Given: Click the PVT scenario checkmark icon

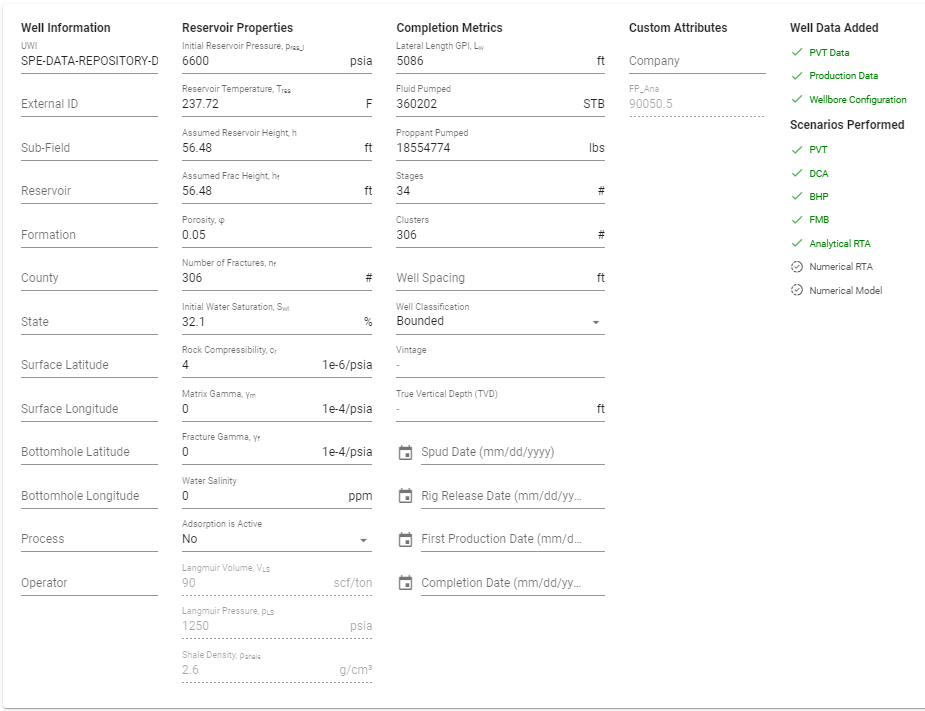Looking at the screenshot, I should coord(797,149).
